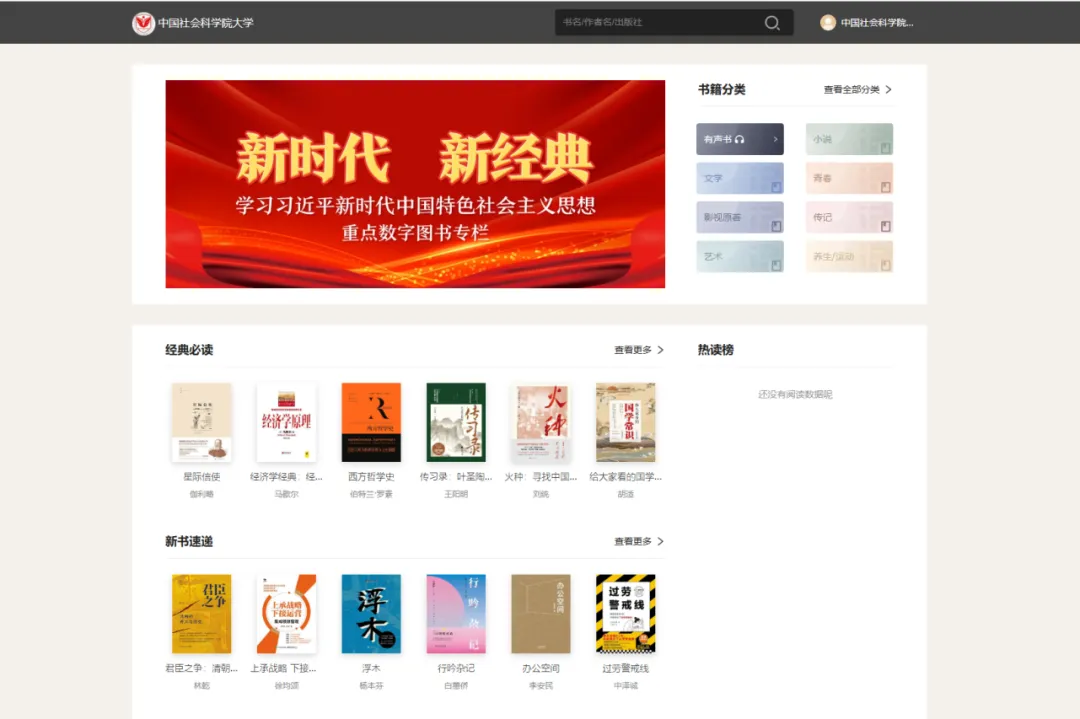
Task: Click author name 李安民
Action: (x=541, y=685)
